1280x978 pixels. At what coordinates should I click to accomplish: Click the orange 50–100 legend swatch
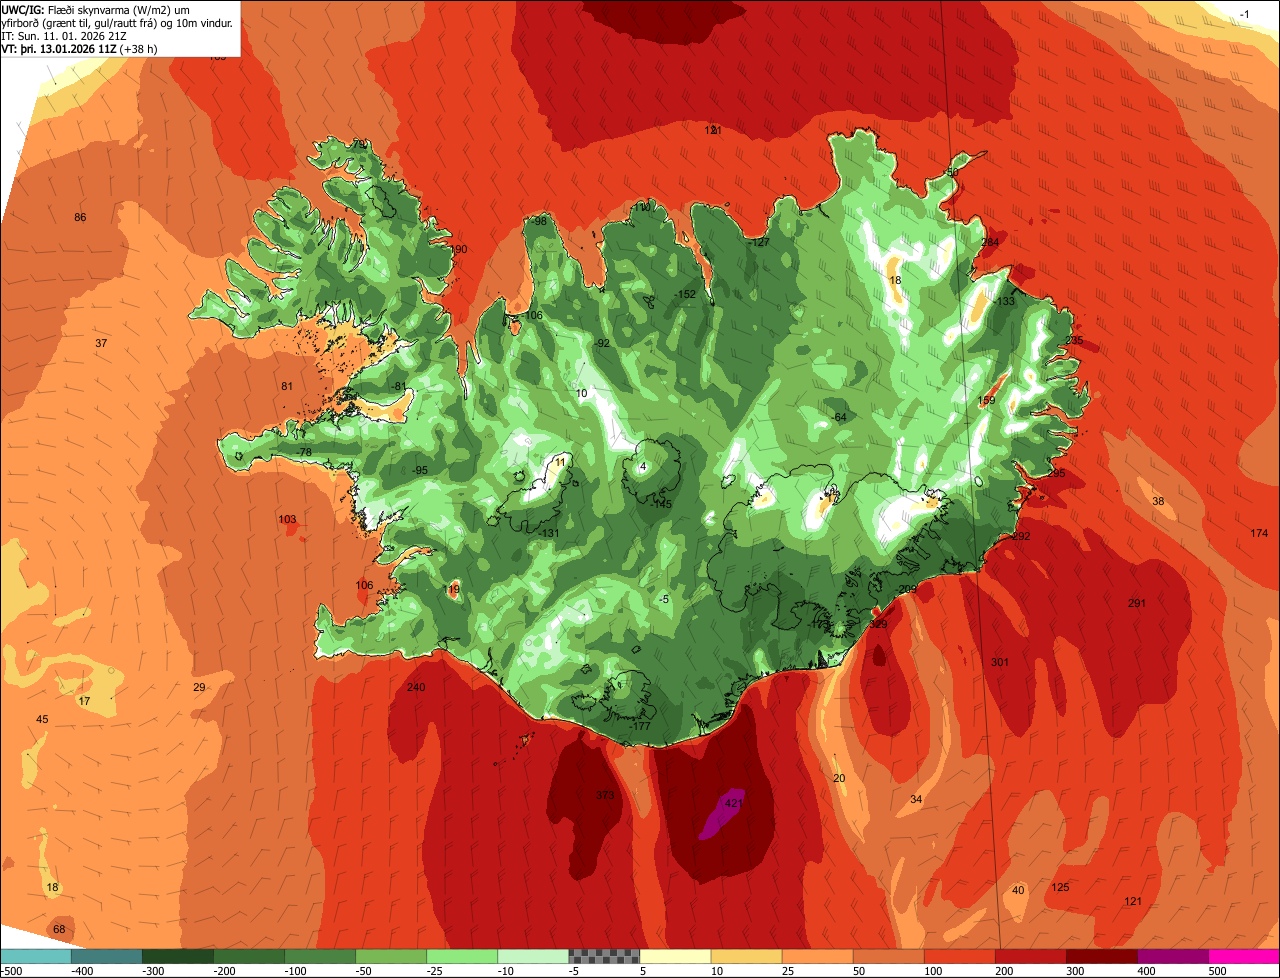coord(889,956)
